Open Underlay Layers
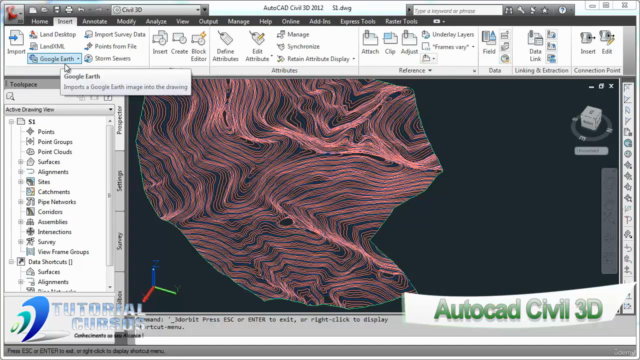The height and width of the screenshot is (360, 640). click(x=448, y=35)
